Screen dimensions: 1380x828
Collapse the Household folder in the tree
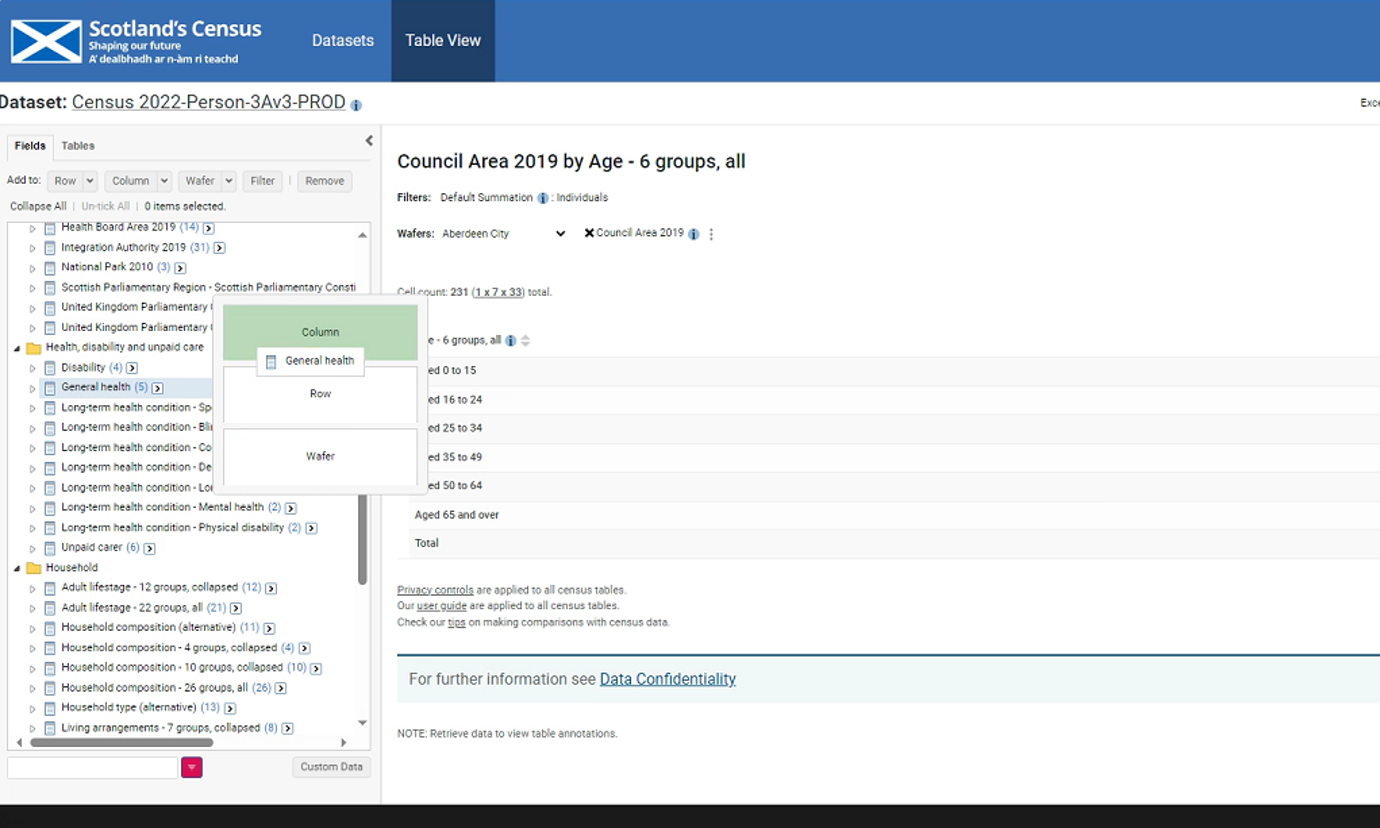pos(17,568)
